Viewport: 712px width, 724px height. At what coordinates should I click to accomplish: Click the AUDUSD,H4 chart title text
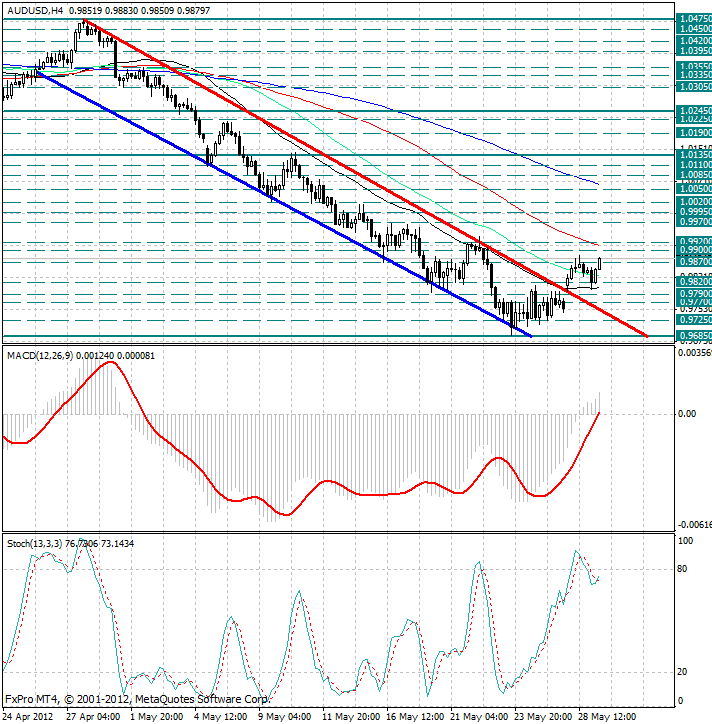(x=35, y=10)
